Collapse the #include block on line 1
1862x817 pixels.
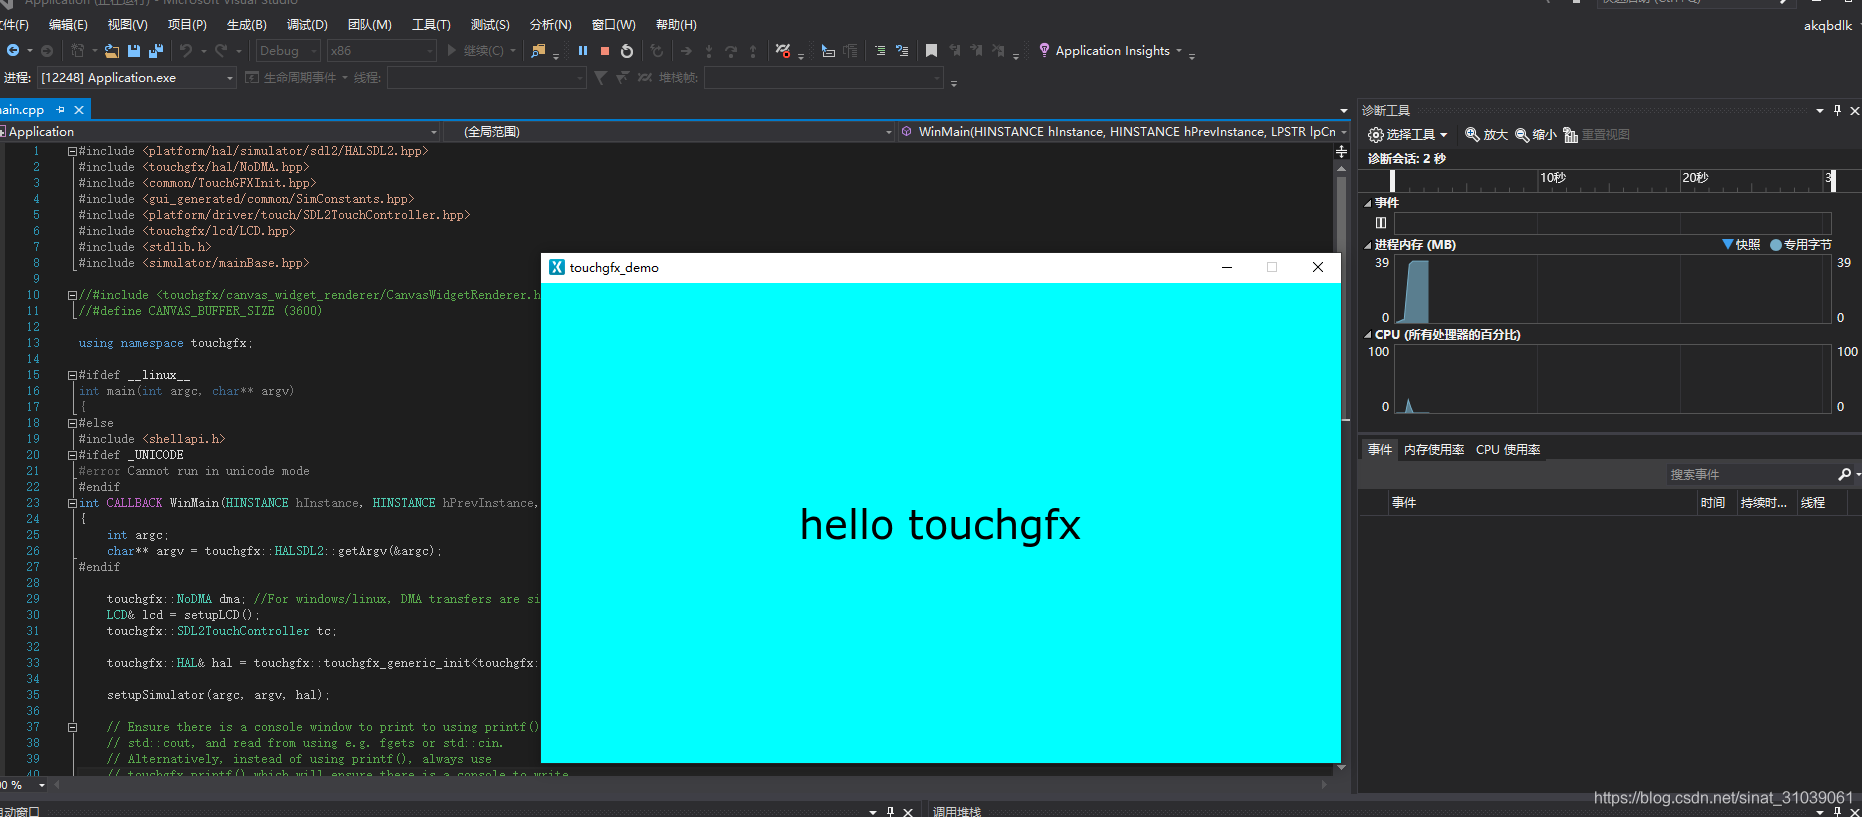pyautogui.click(x=72, y=151)
